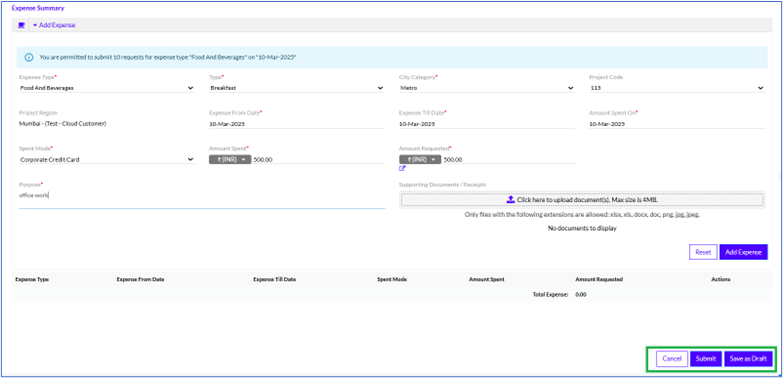Open the Project Code dropdown
Viewport: 783px width, 378px height.
point(677,88)
